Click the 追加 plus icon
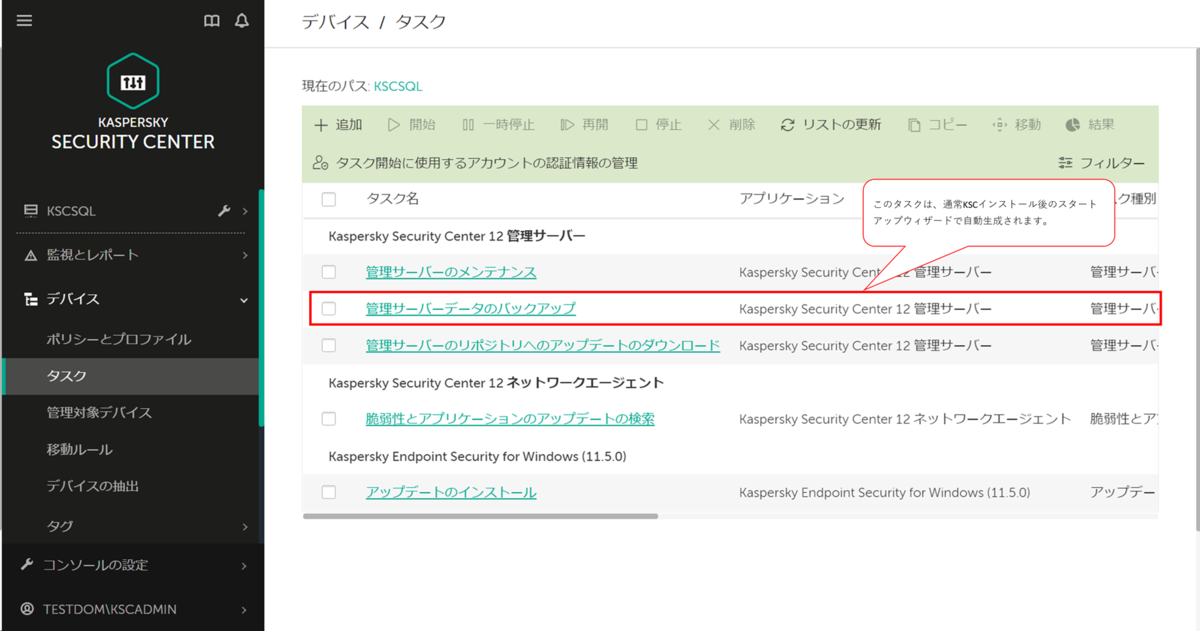Screen dimensions: 1200x631 click(x=321, y=125)
